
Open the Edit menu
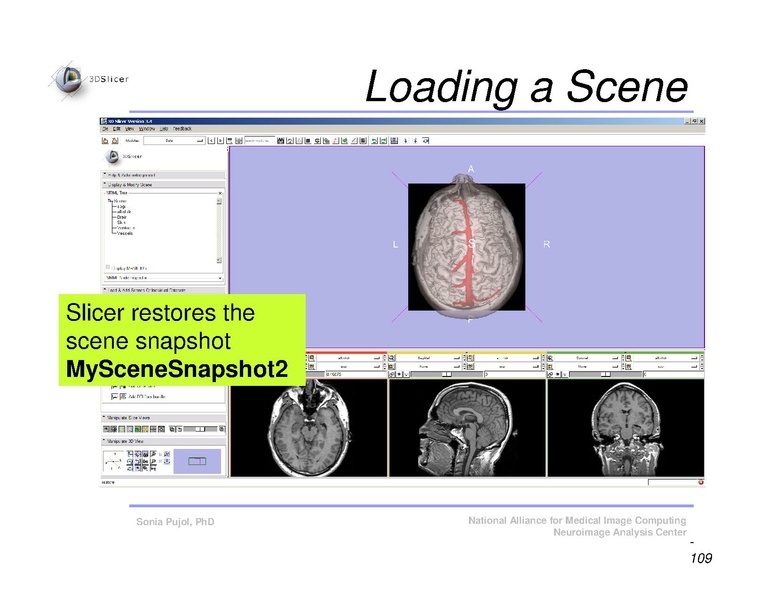[x=116, y=129]
